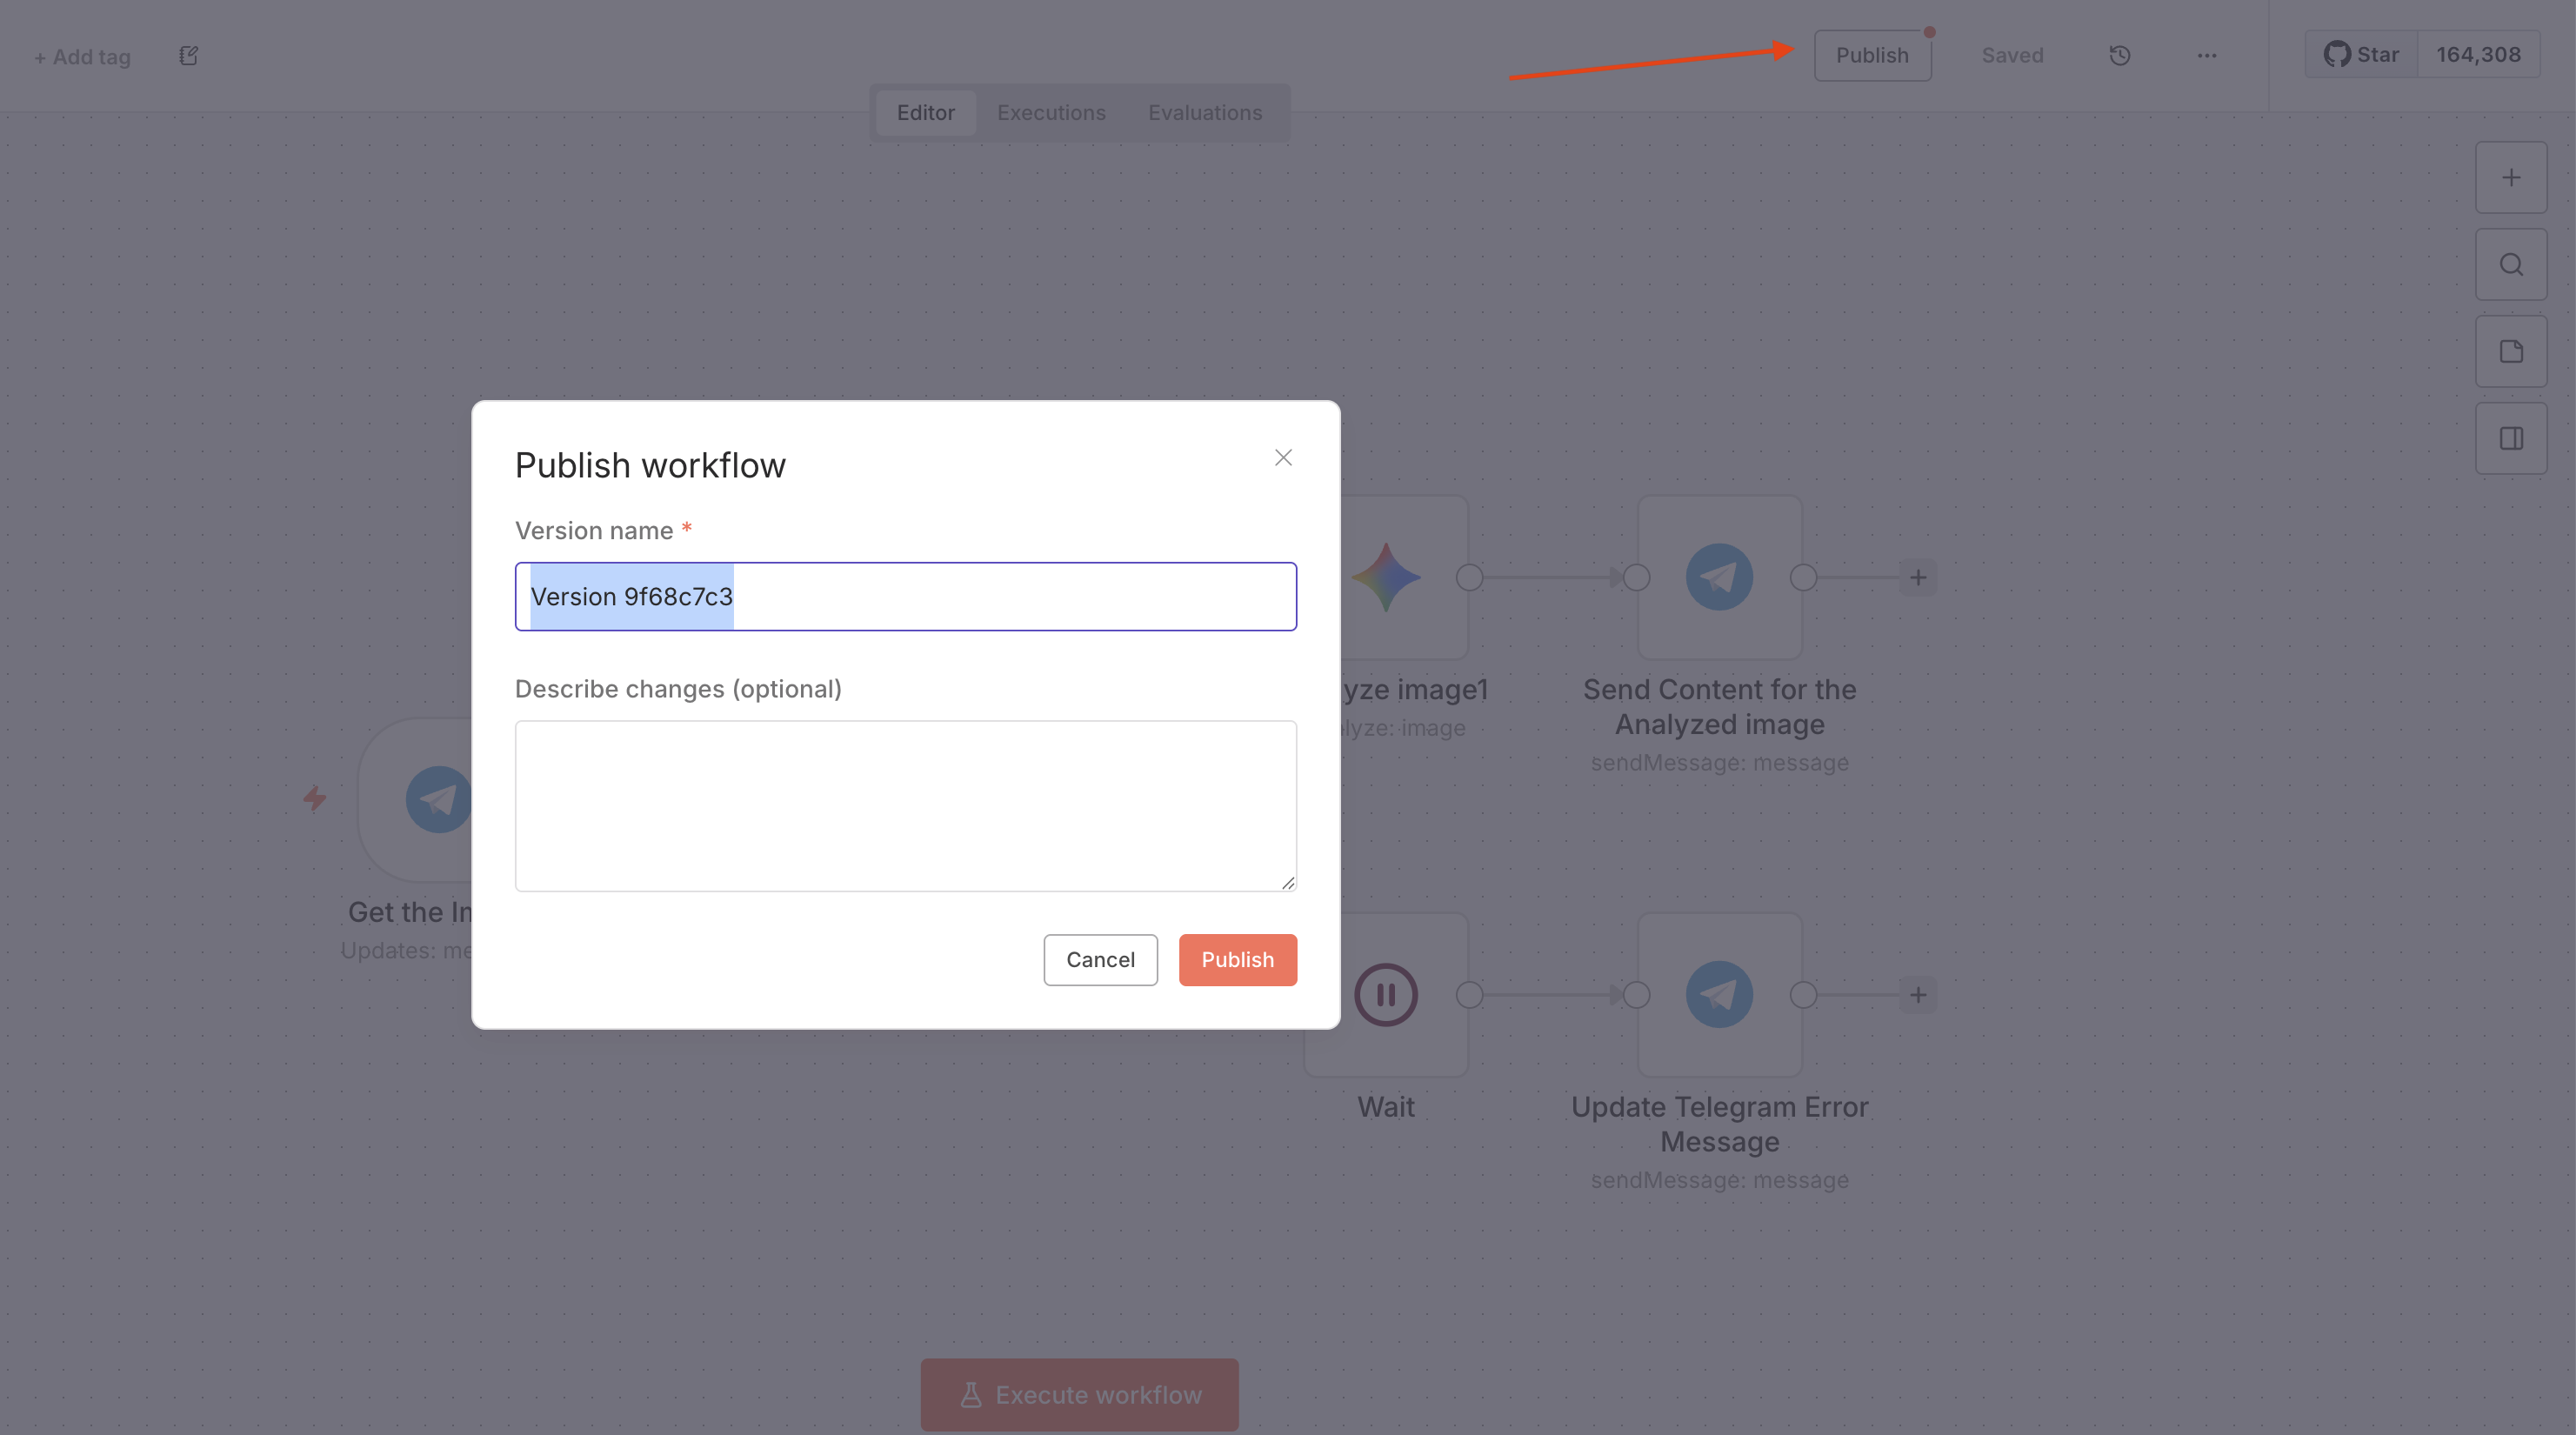The width and height of the screenshot is (2576, 1435).
Task: Confirm publishing with the Publish button
Action: click(x=1237, y=959)
